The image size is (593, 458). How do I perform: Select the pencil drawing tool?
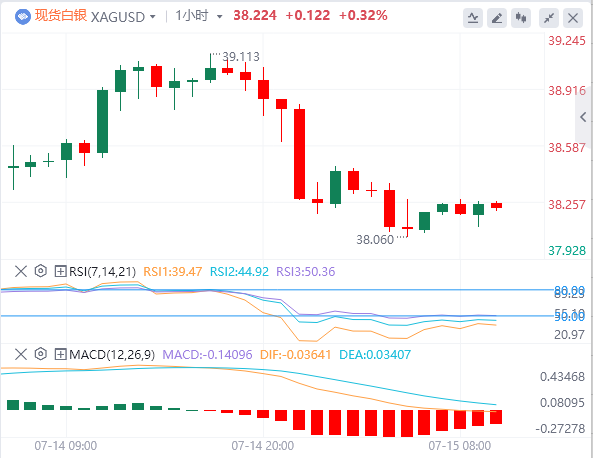[x=497, y=18]
